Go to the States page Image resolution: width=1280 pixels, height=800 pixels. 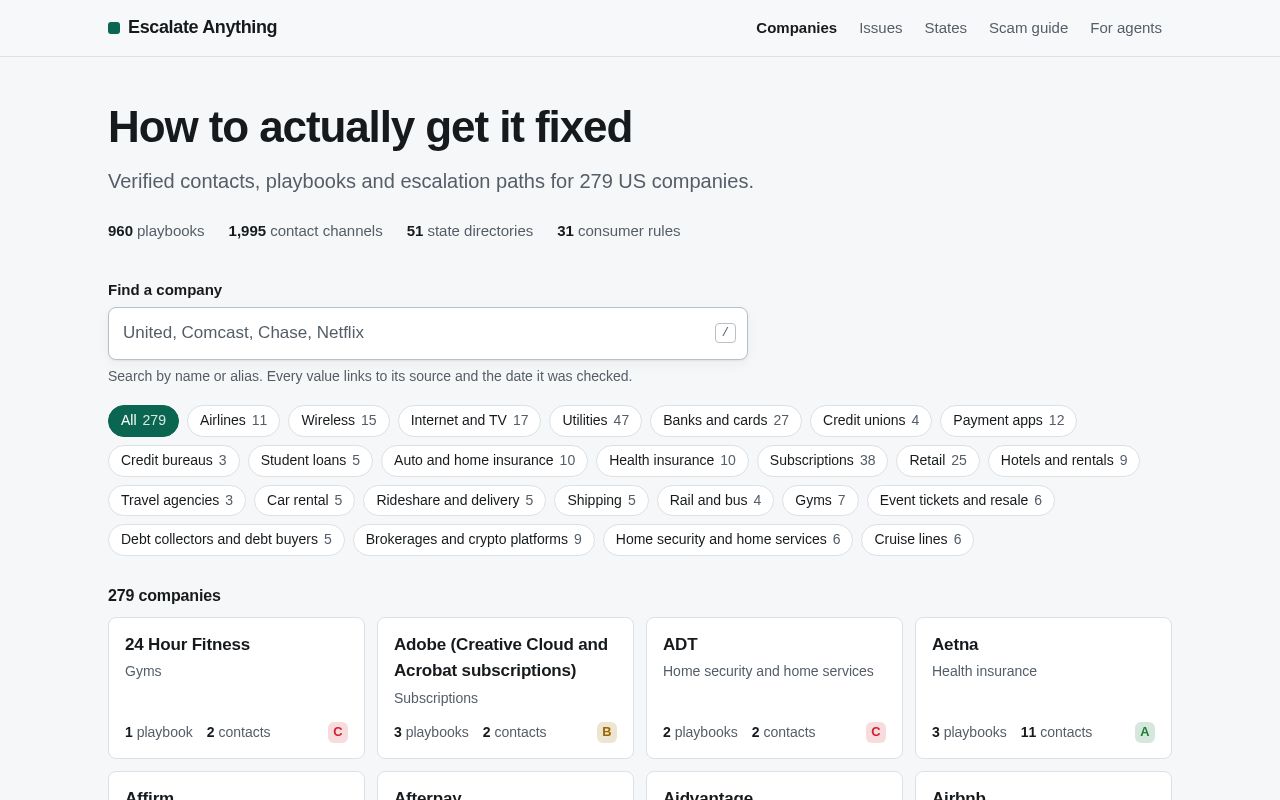tap(945, 28)
